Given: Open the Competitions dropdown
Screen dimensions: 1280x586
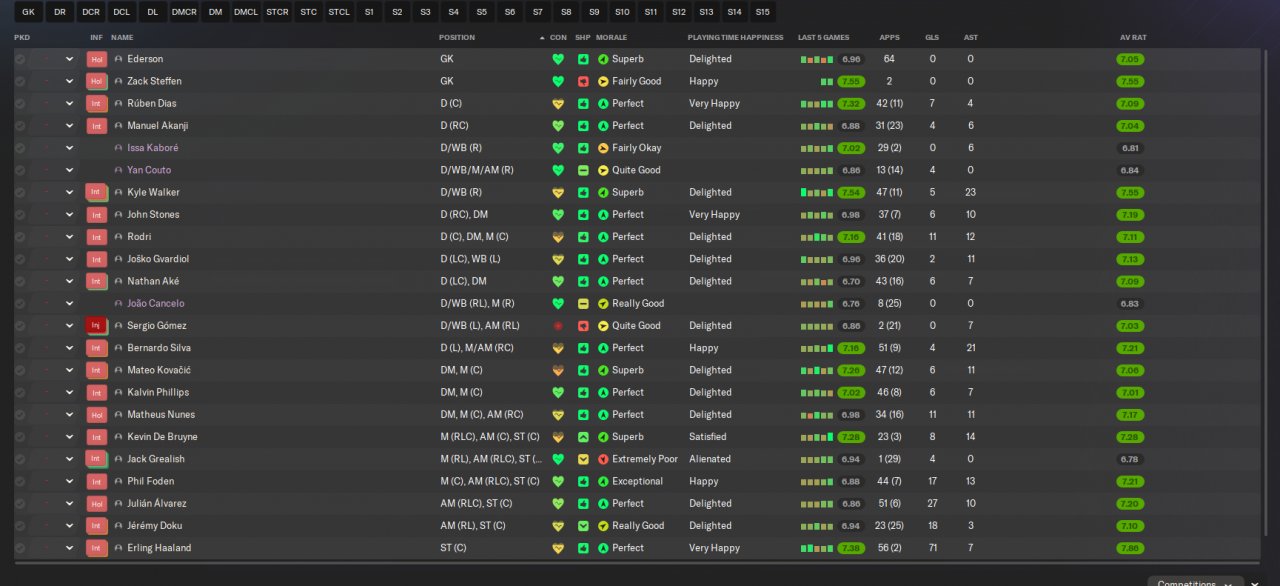Looking at the screenshot, I should [1195, 582].
